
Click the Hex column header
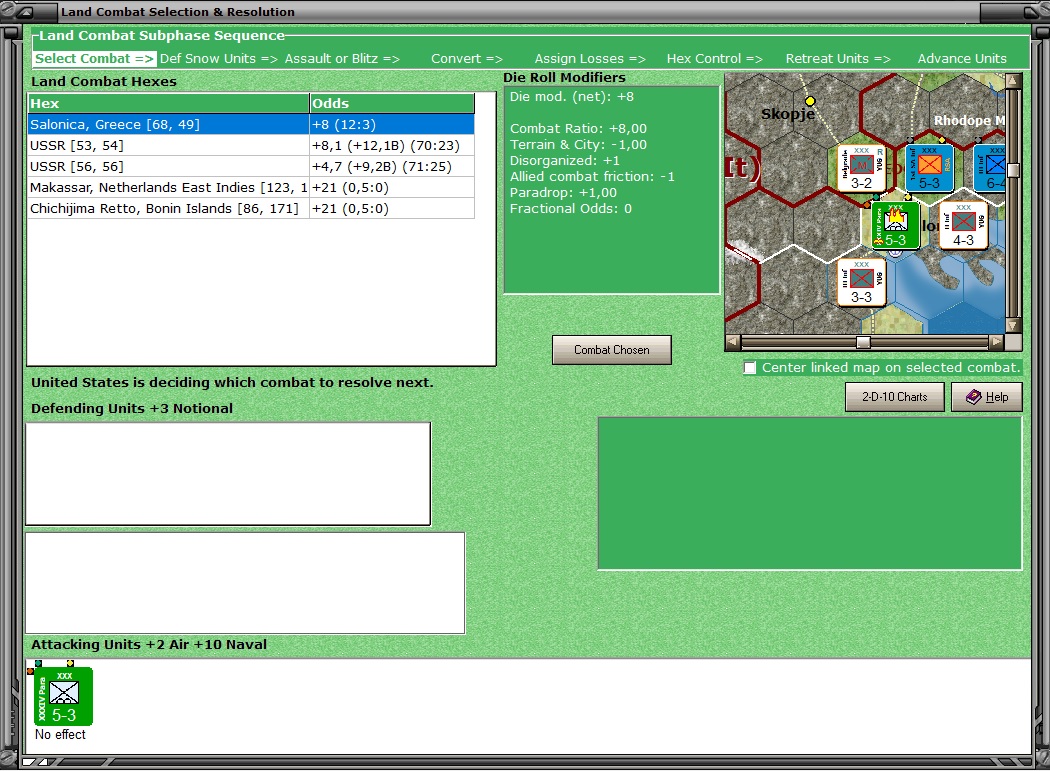[x=168, y=103]
